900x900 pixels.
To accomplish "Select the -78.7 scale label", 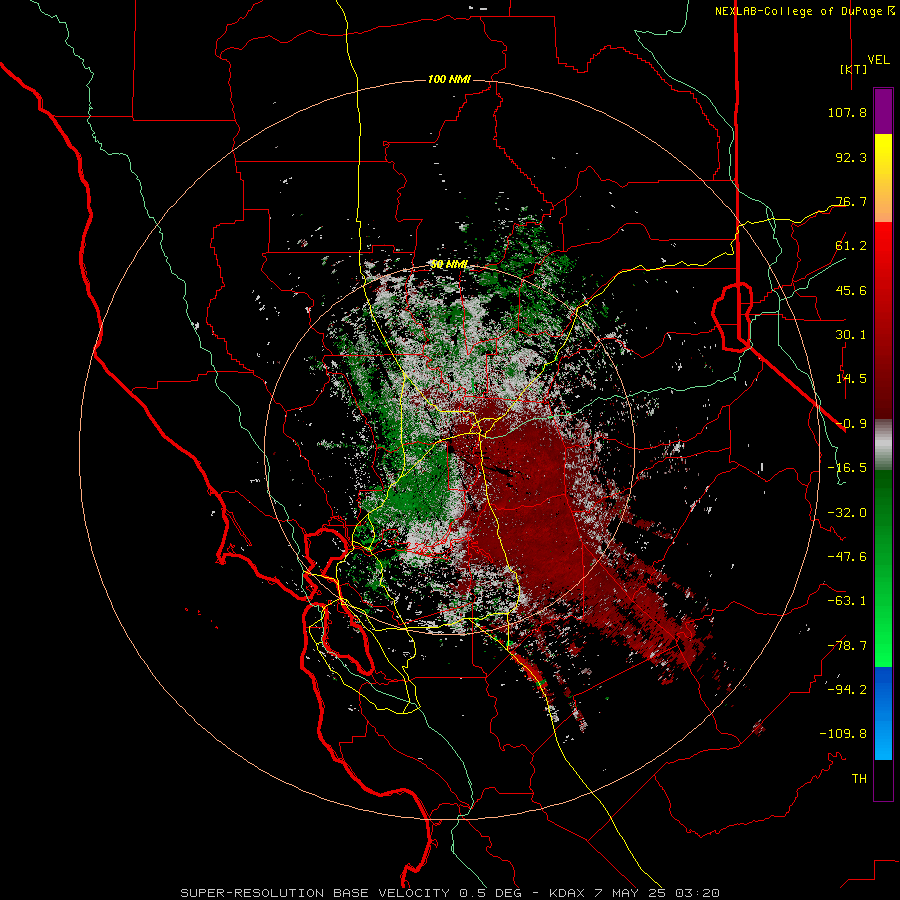I will click(847, 646).
